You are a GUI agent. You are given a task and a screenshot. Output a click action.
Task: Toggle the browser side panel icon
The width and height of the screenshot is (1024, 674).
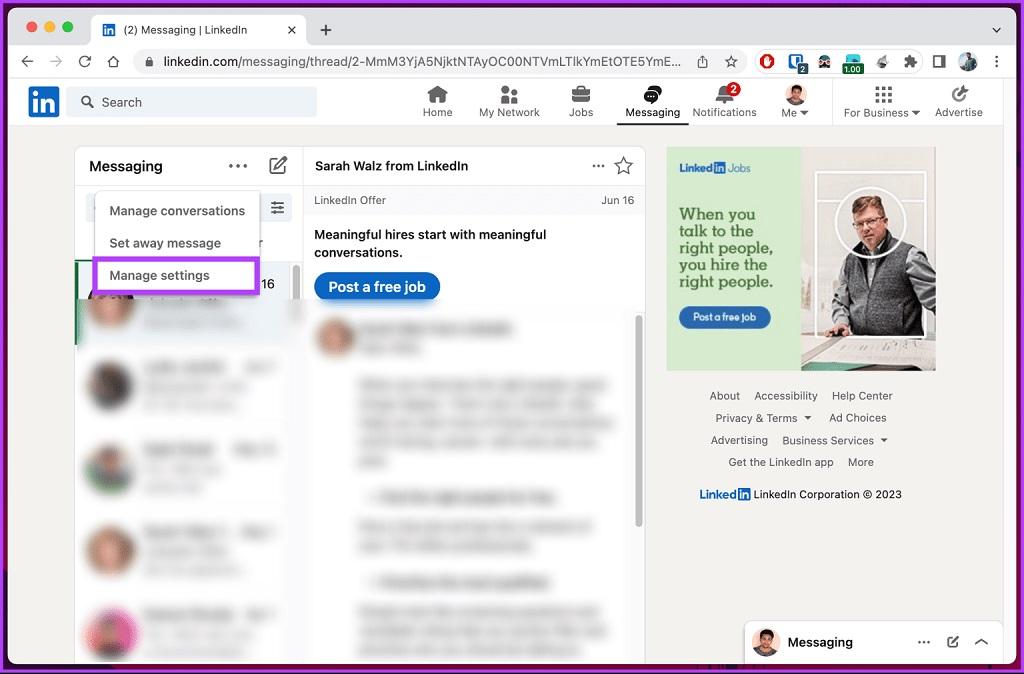pyautogui.click(x=939, y=61)
